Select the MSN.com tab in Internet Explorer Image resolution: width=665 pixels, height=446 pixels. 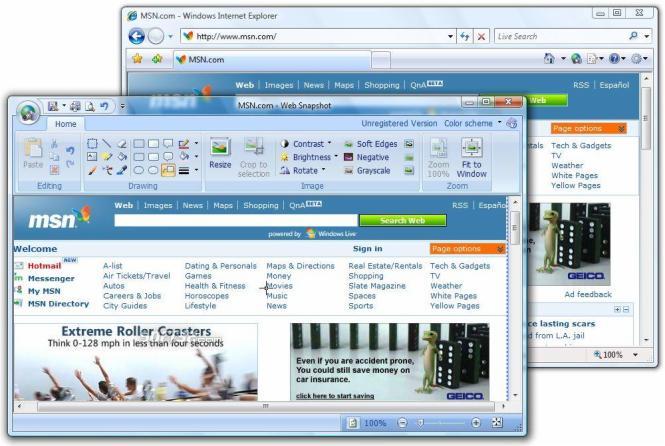coord(272,59)
